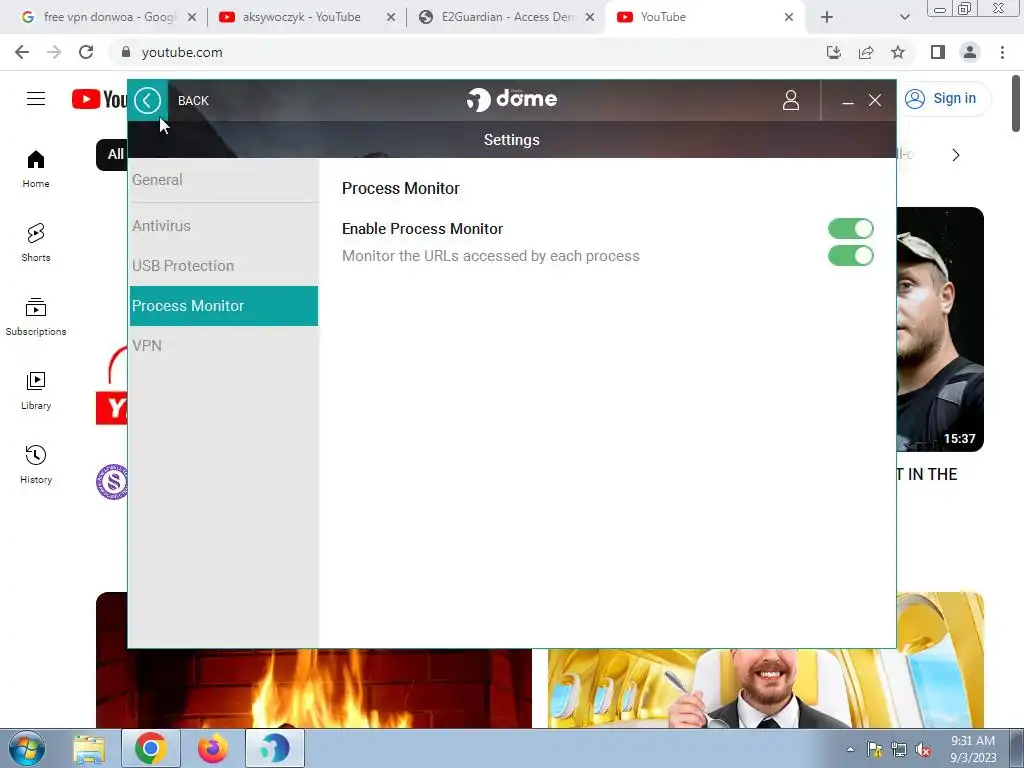Open YouTube Subscriptions in sidebar
This screenshot has width=1024, height=768.
(36, 317)
